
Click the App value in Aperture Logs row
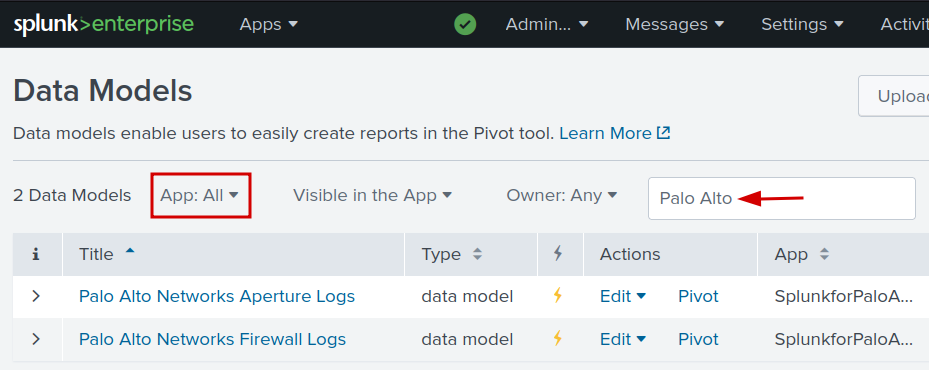(844, 296)
